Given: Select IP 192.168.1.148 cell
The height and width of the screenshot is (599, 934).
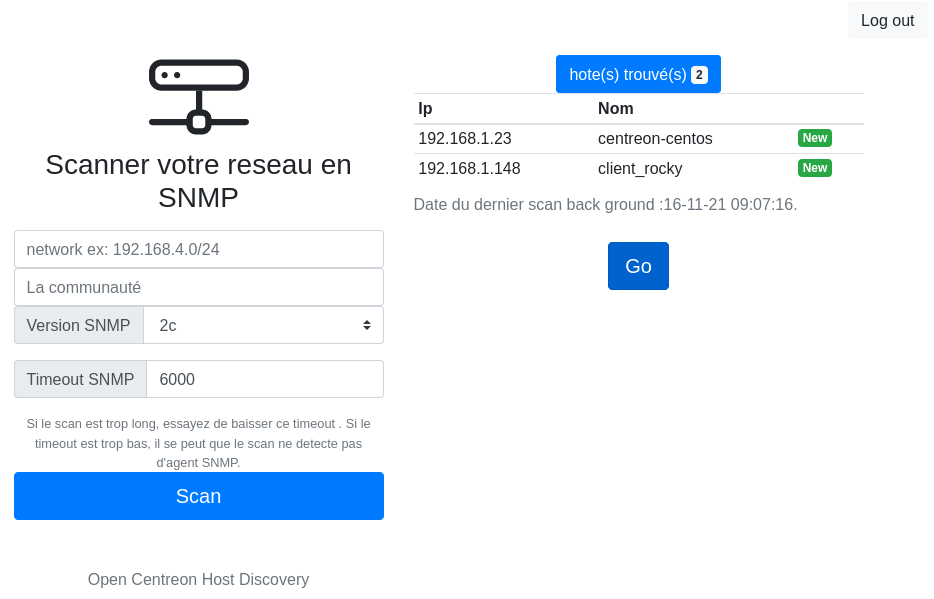Looking at the screenshot, I should pos(469,169).
